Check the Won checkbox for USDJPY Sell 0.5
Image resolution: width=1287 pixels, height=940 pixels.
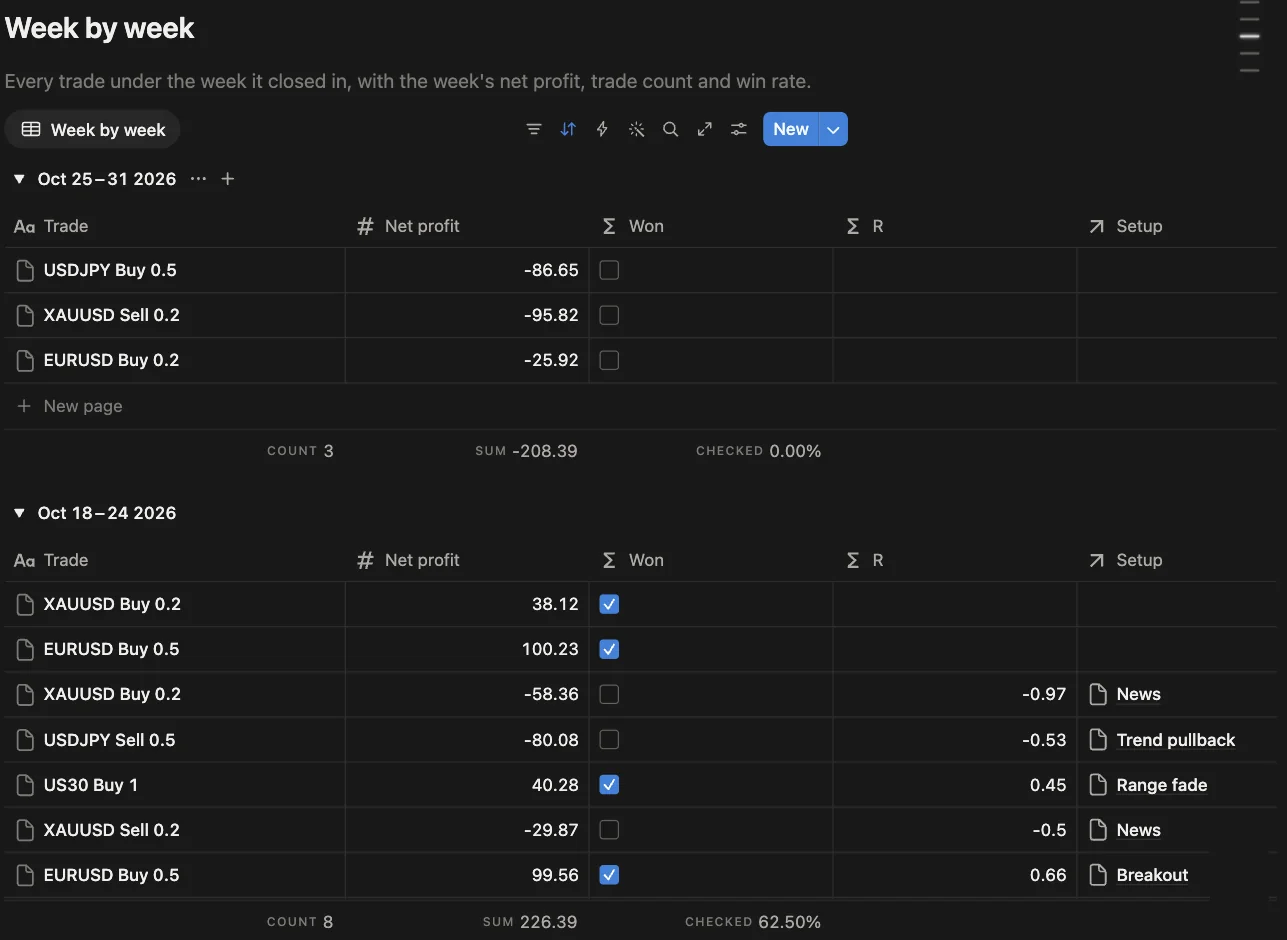[609, 740]
